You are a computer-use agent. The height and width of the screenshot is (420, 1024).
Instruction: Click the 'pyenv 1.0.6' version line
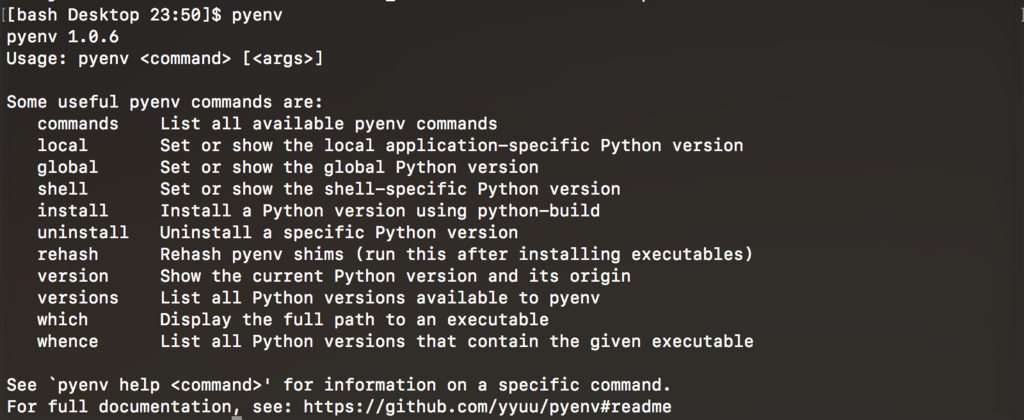[63, 37]
